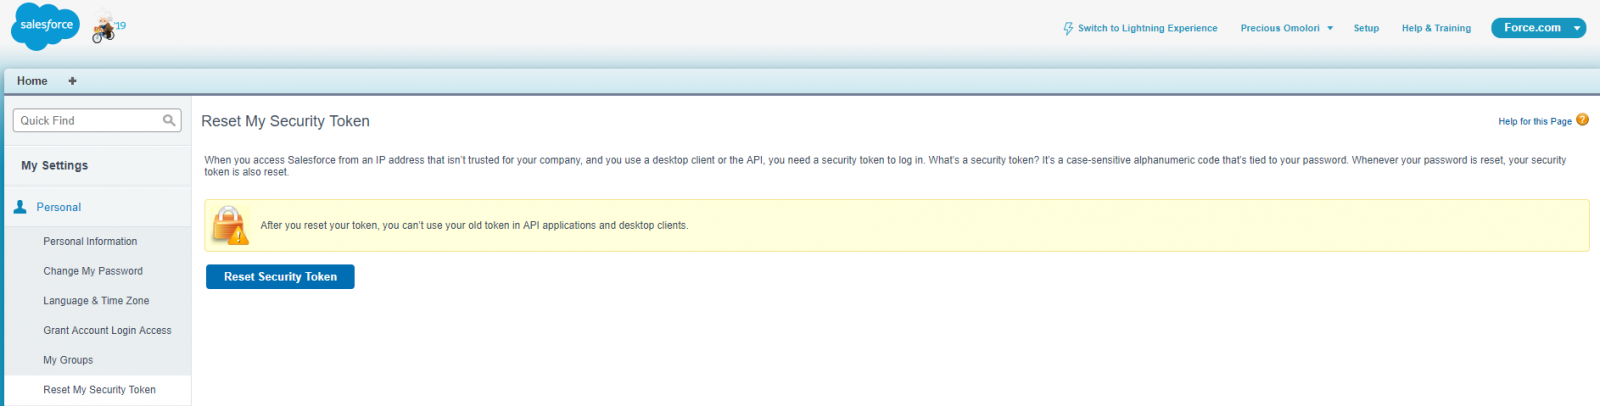
Task: Open the Precious Omolori user menu arrow
Action: pos(1330,28)
